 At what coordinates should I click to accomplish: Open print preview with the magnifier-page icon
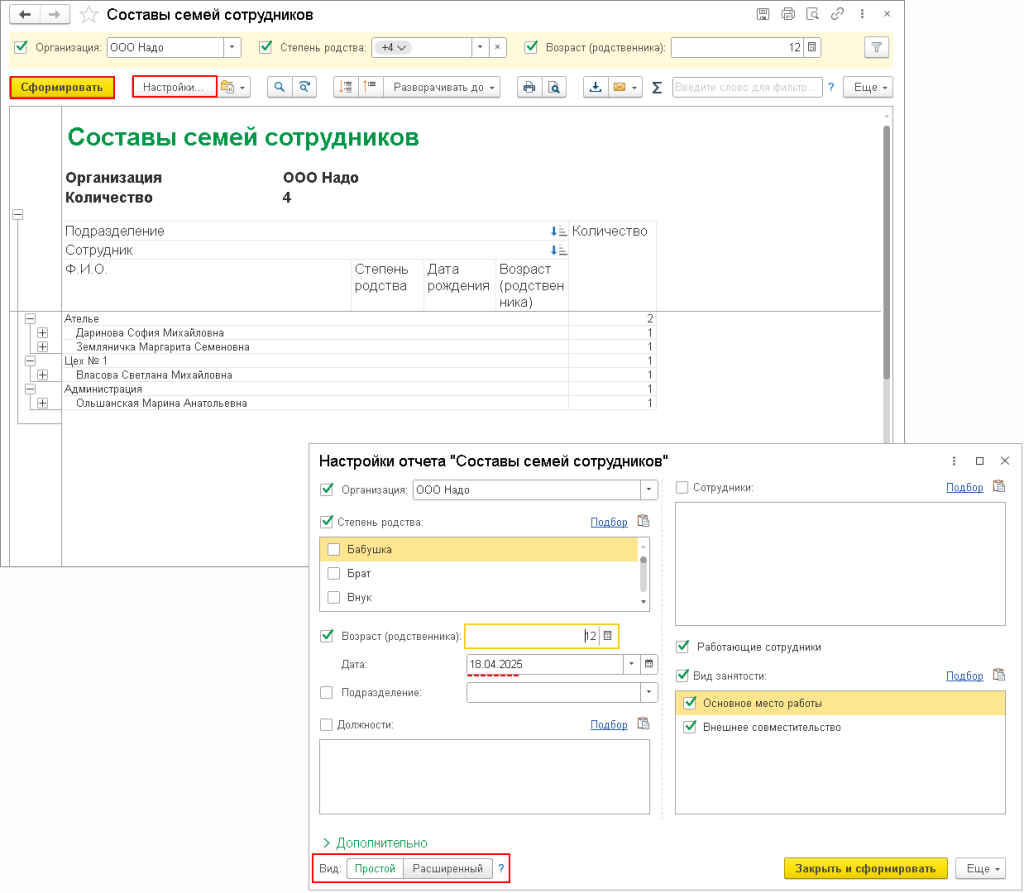[553, 87]
